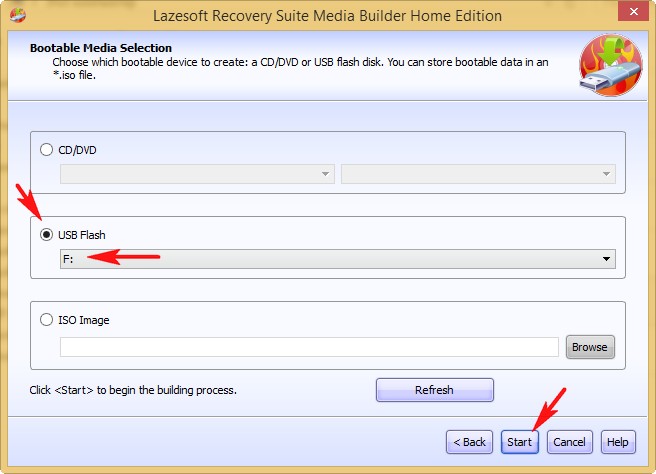The width and height of the screenshot is (656, 474).
Task: Click the Refresh button
Action: pyautogui.click(x=434, y=390)
